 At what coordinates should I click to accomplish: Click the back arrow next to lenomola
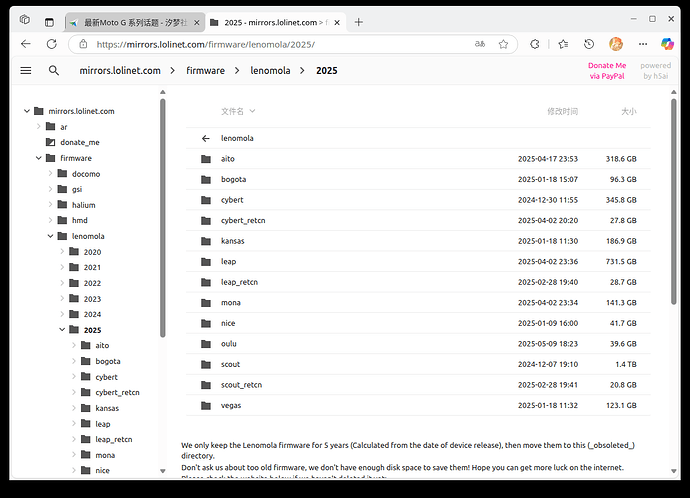pyautogui.click(x=206, y=138)
